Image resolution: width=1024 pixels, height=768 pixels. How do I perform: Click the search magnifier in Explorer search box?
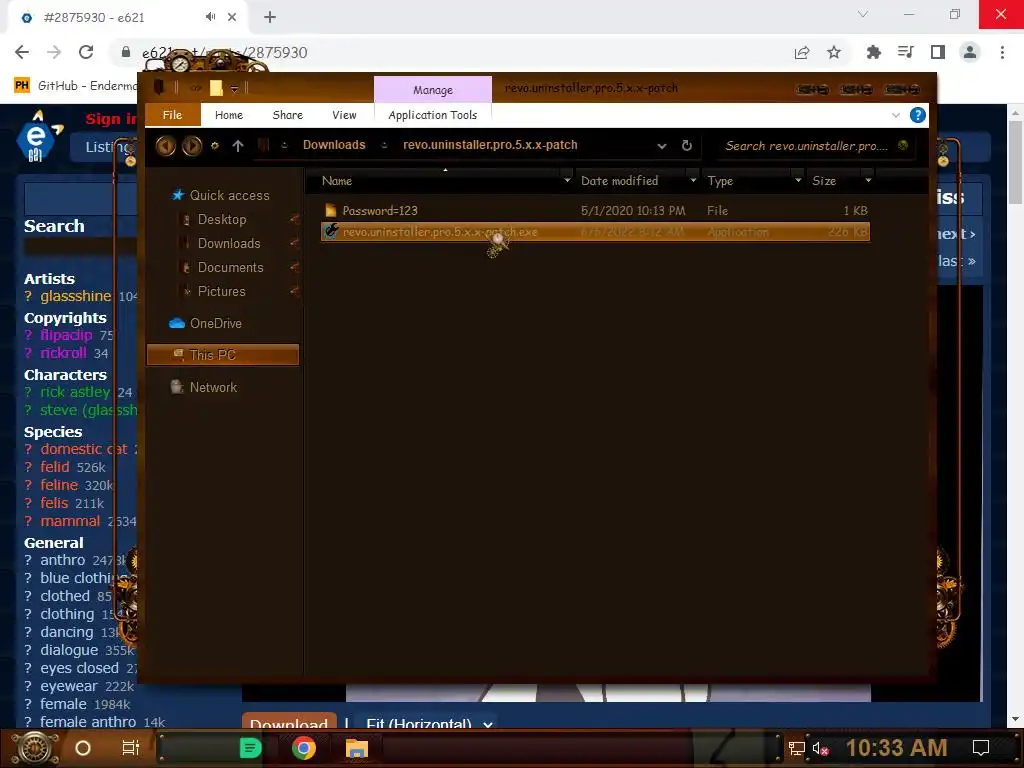click(903, 146)
